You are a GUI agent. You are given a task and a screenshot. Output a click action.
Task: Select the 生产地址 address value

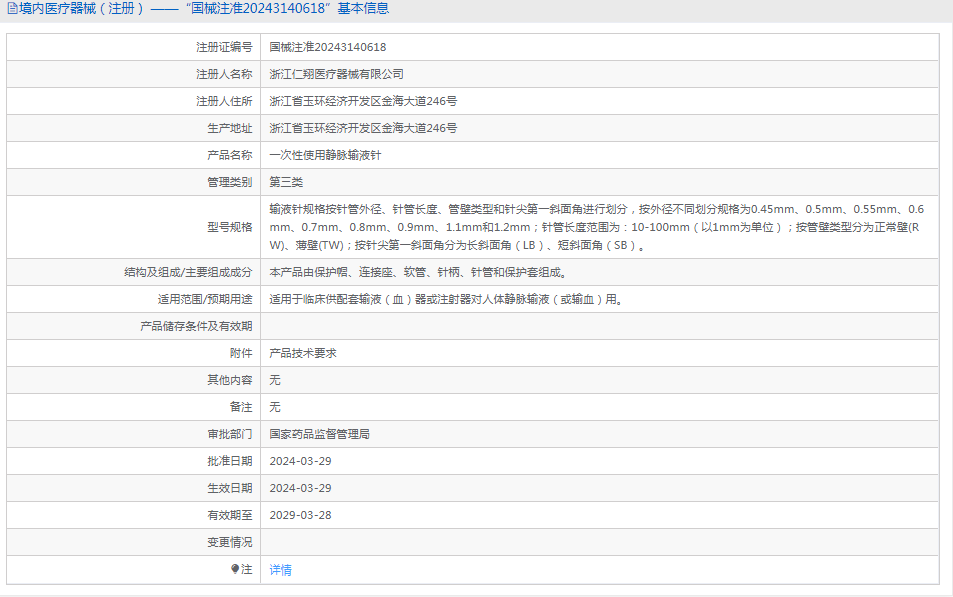point(363,128)
